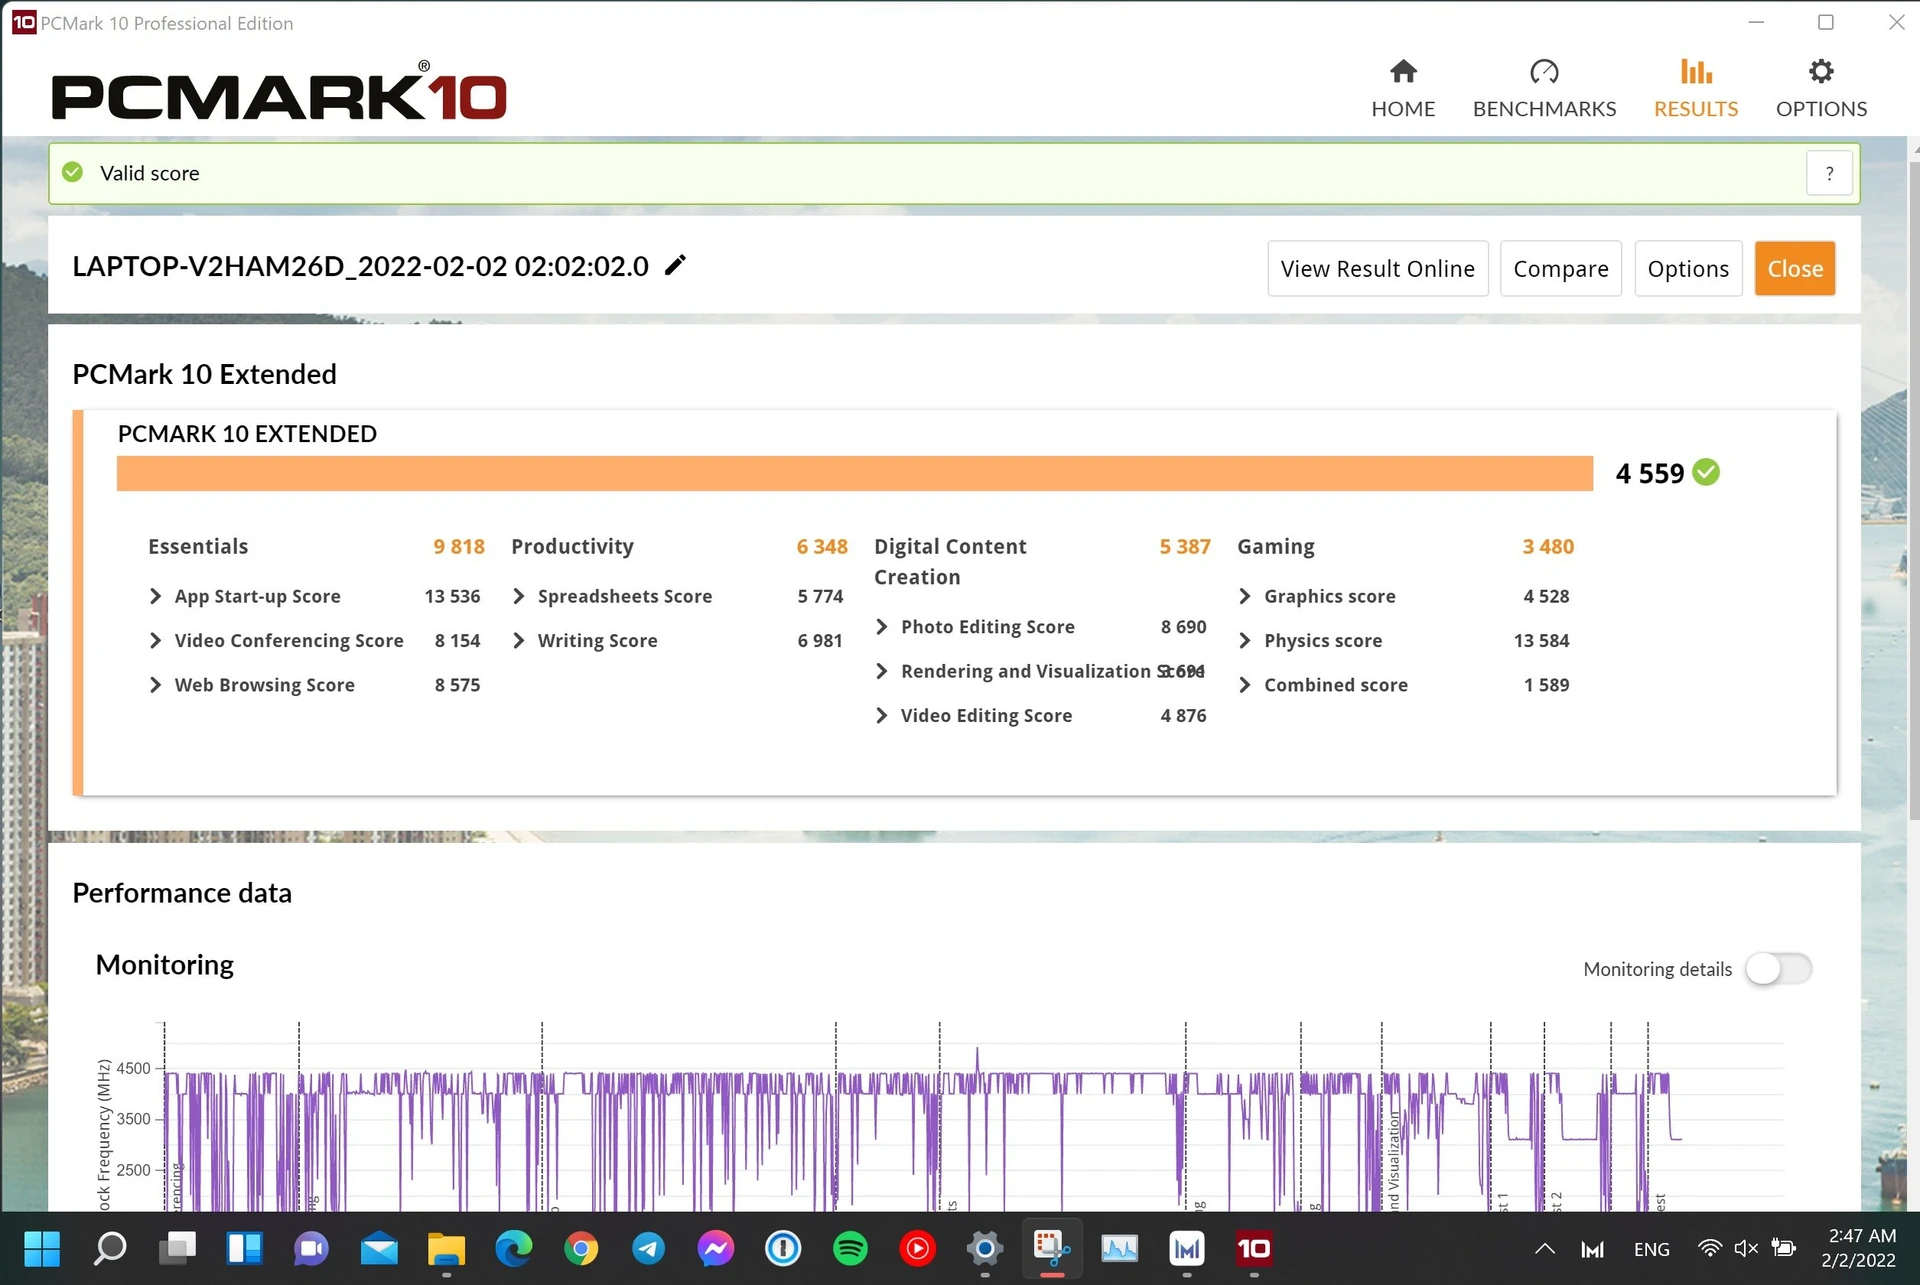Click the Gaming score 3 480

coord(1548,547)
